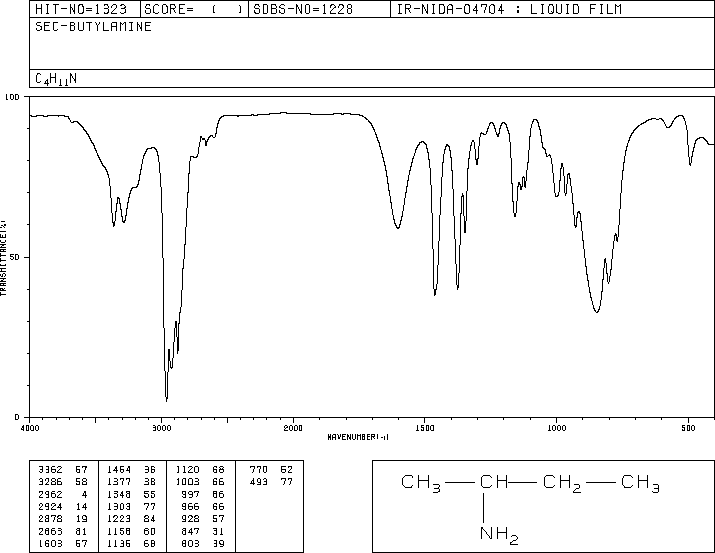Select IR-NIDA-04704 : LIQUID FILM text
The width and height of the screenshot is (715, 553).
click(509, 9)
